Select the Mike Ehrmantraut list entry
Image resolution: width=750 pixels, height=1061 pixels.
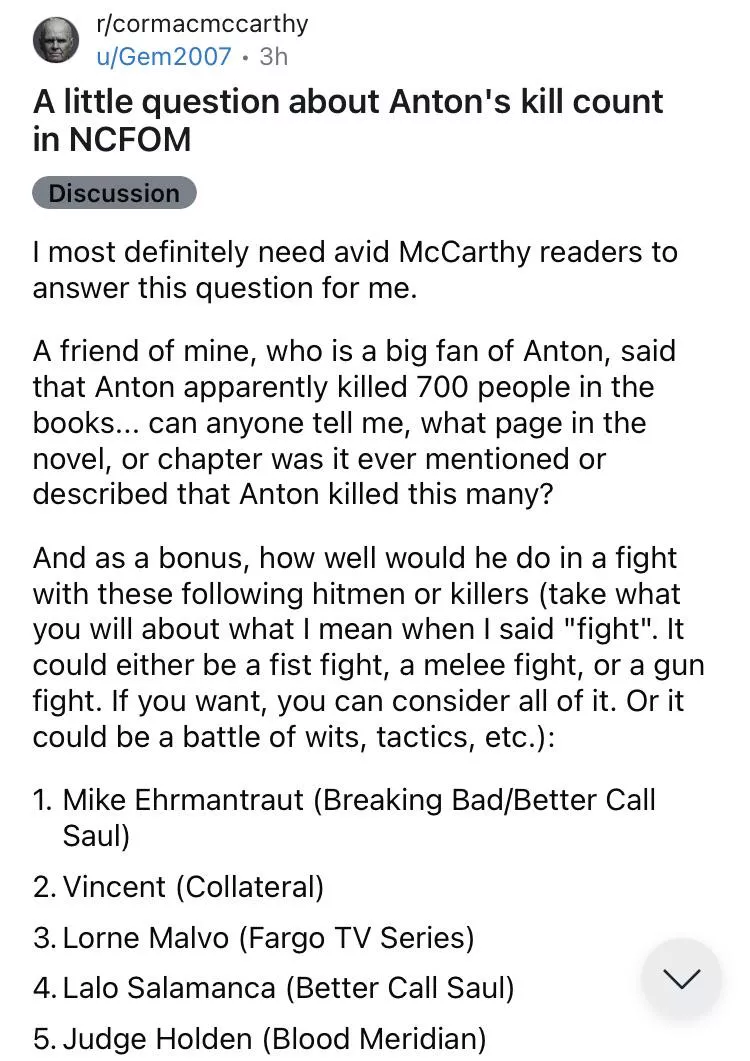tap(358, 817)
